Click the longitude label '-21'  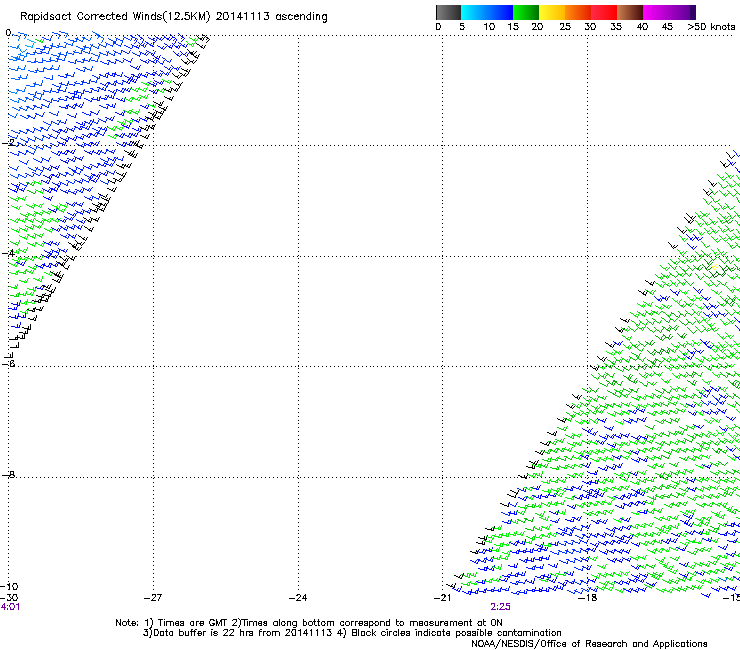tap(442, 598)
